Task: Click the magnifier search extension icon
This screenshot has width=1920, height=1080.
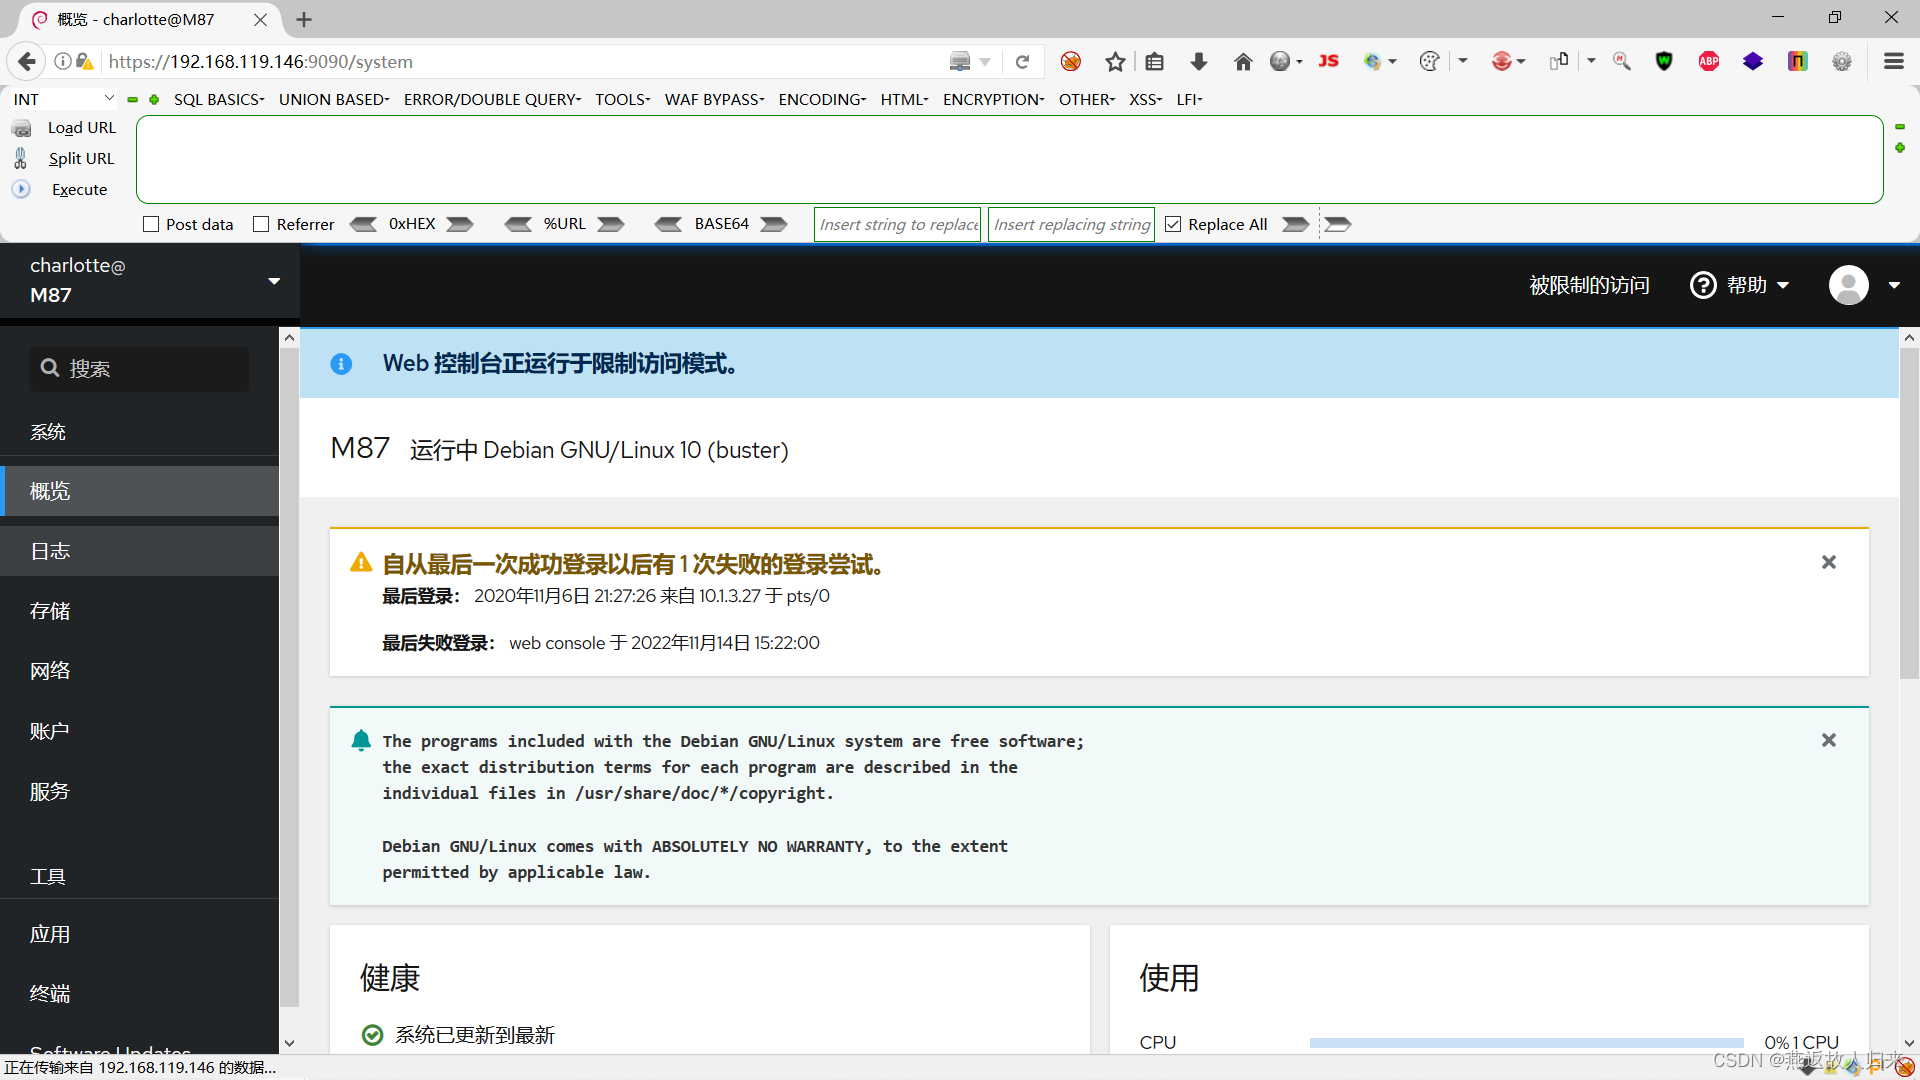Action: pos(1622,62)
